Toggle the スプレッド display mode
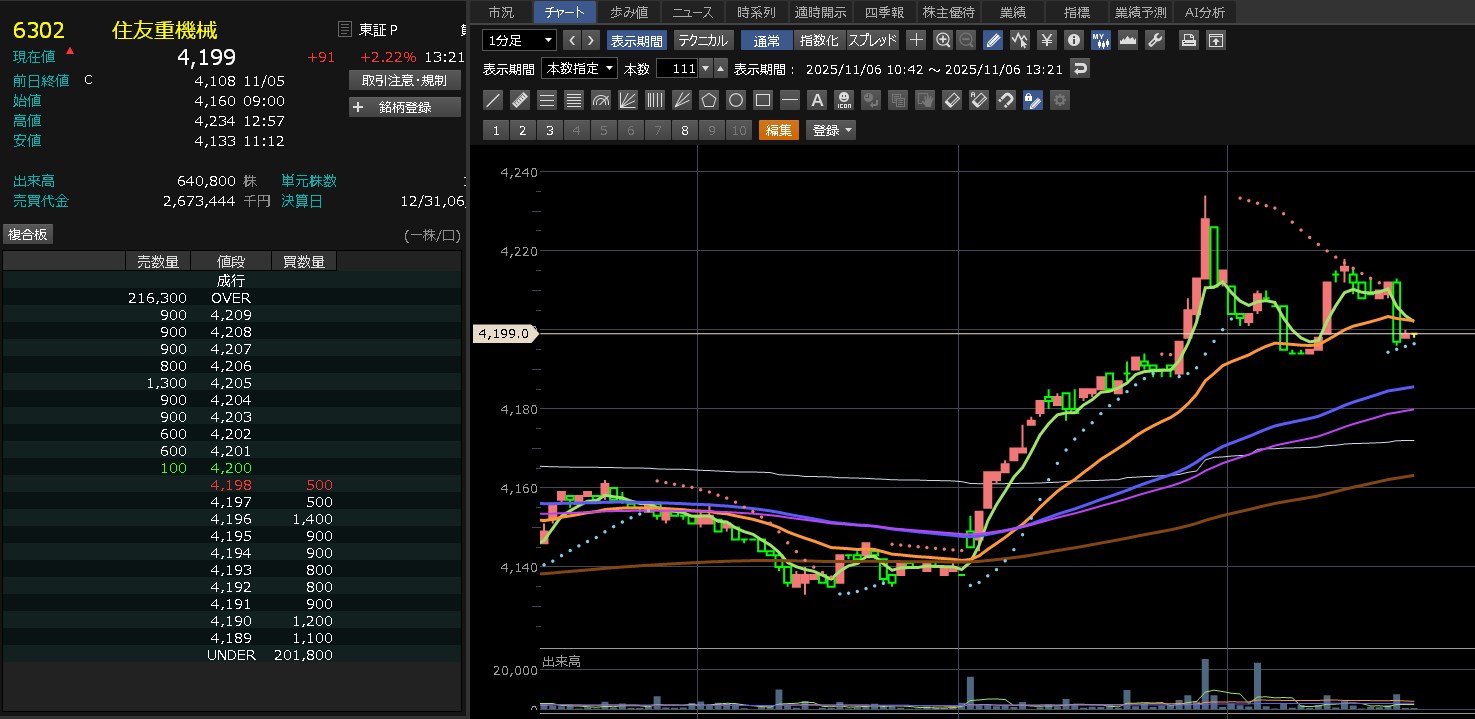This screenshot has width=1475, height=719. [873, 40]
